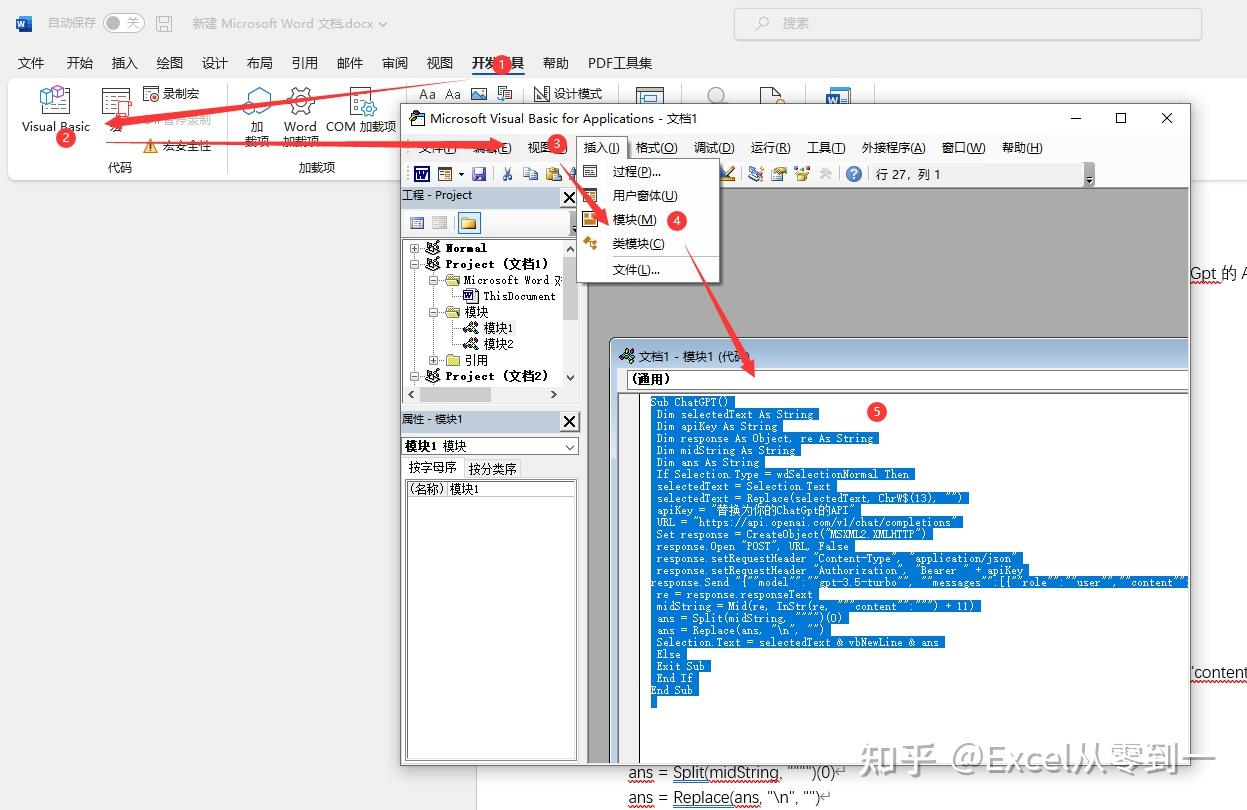Screen dimensions: 1247x810
Task: Switch to the 按分类序 properties tab
Action: tap(492, 467)
